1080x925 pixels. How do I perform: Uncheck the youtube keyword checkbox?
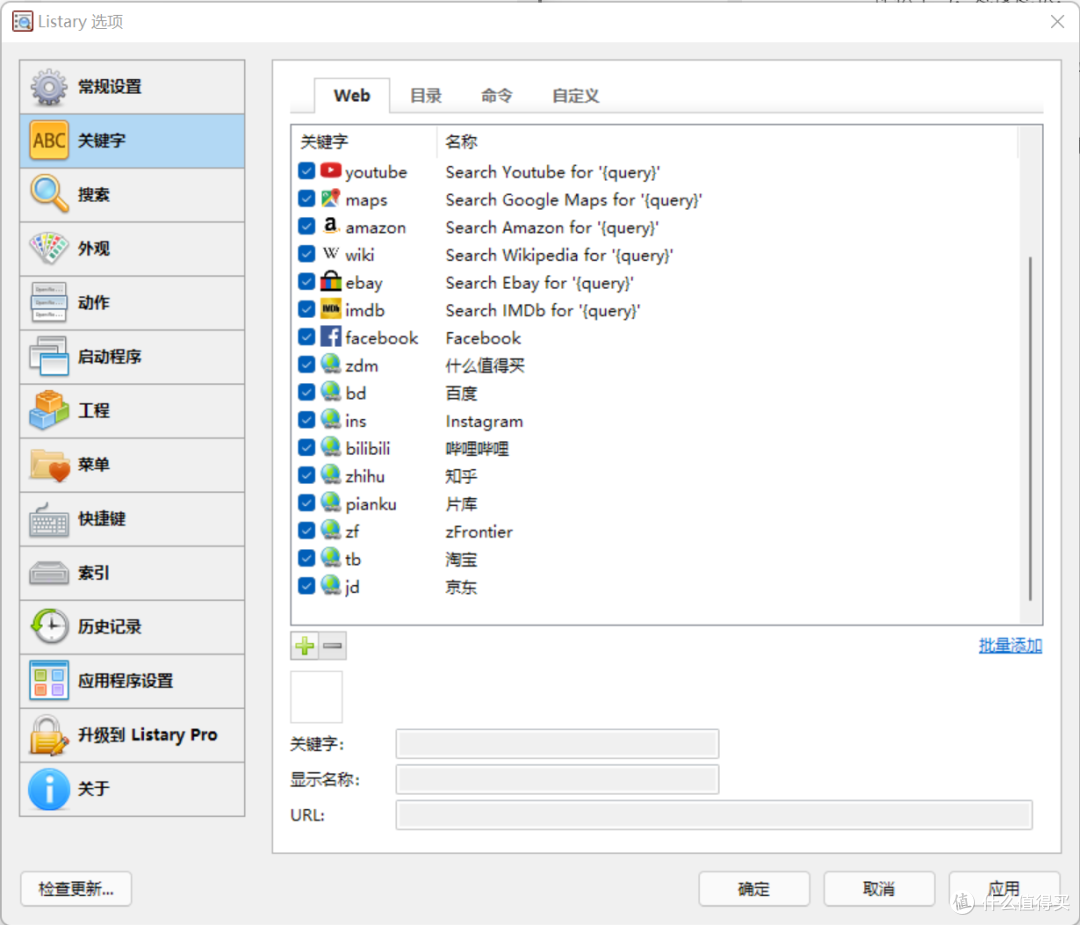pos(307,171)
